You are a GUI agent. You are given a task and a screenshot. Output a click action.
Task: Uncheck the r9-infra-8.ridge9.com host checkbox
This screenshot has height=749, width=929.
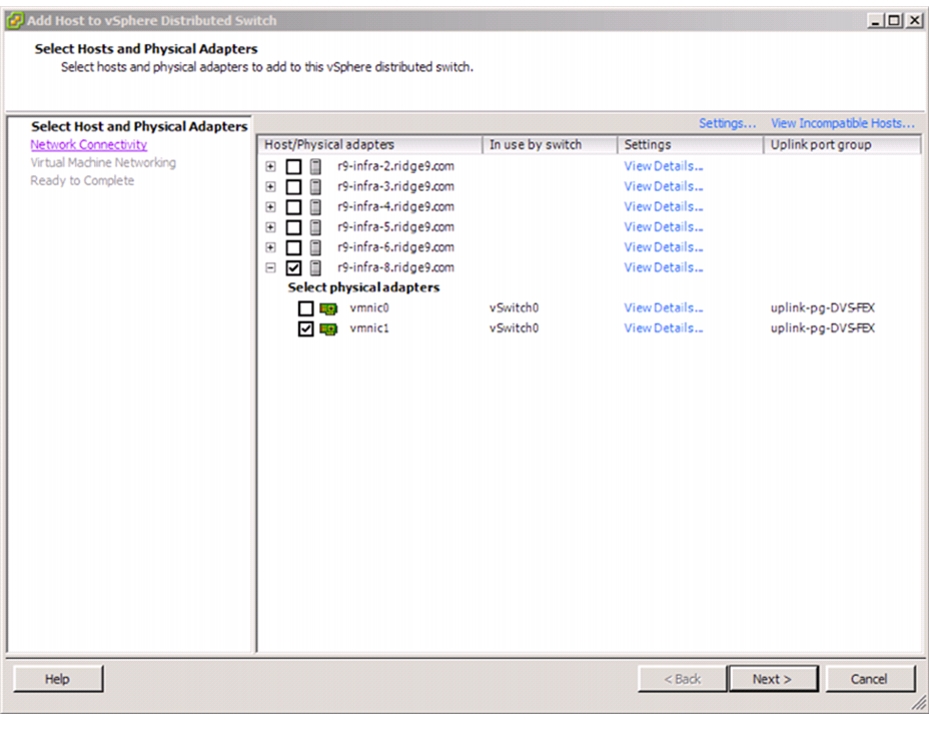[293, 268]
